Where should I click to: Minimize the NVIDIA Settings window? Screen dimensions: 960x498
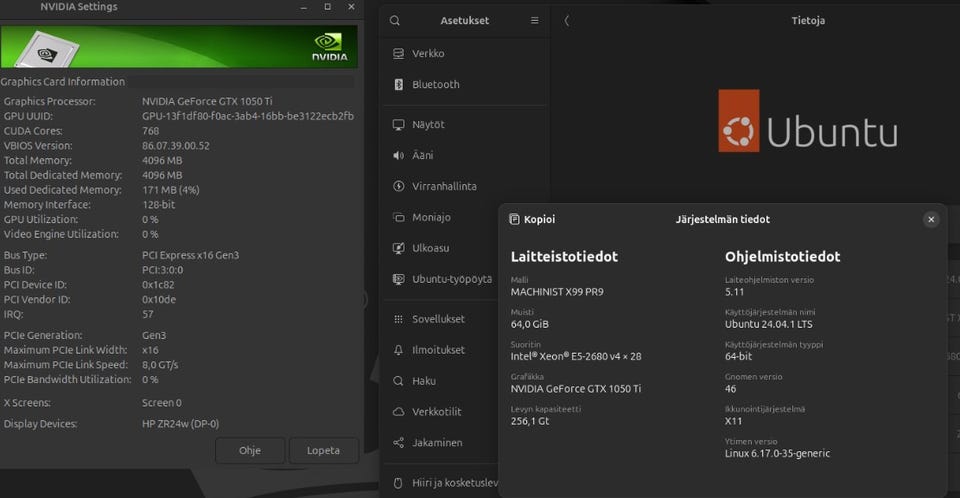pyautogui.click(x=304, y=7)
